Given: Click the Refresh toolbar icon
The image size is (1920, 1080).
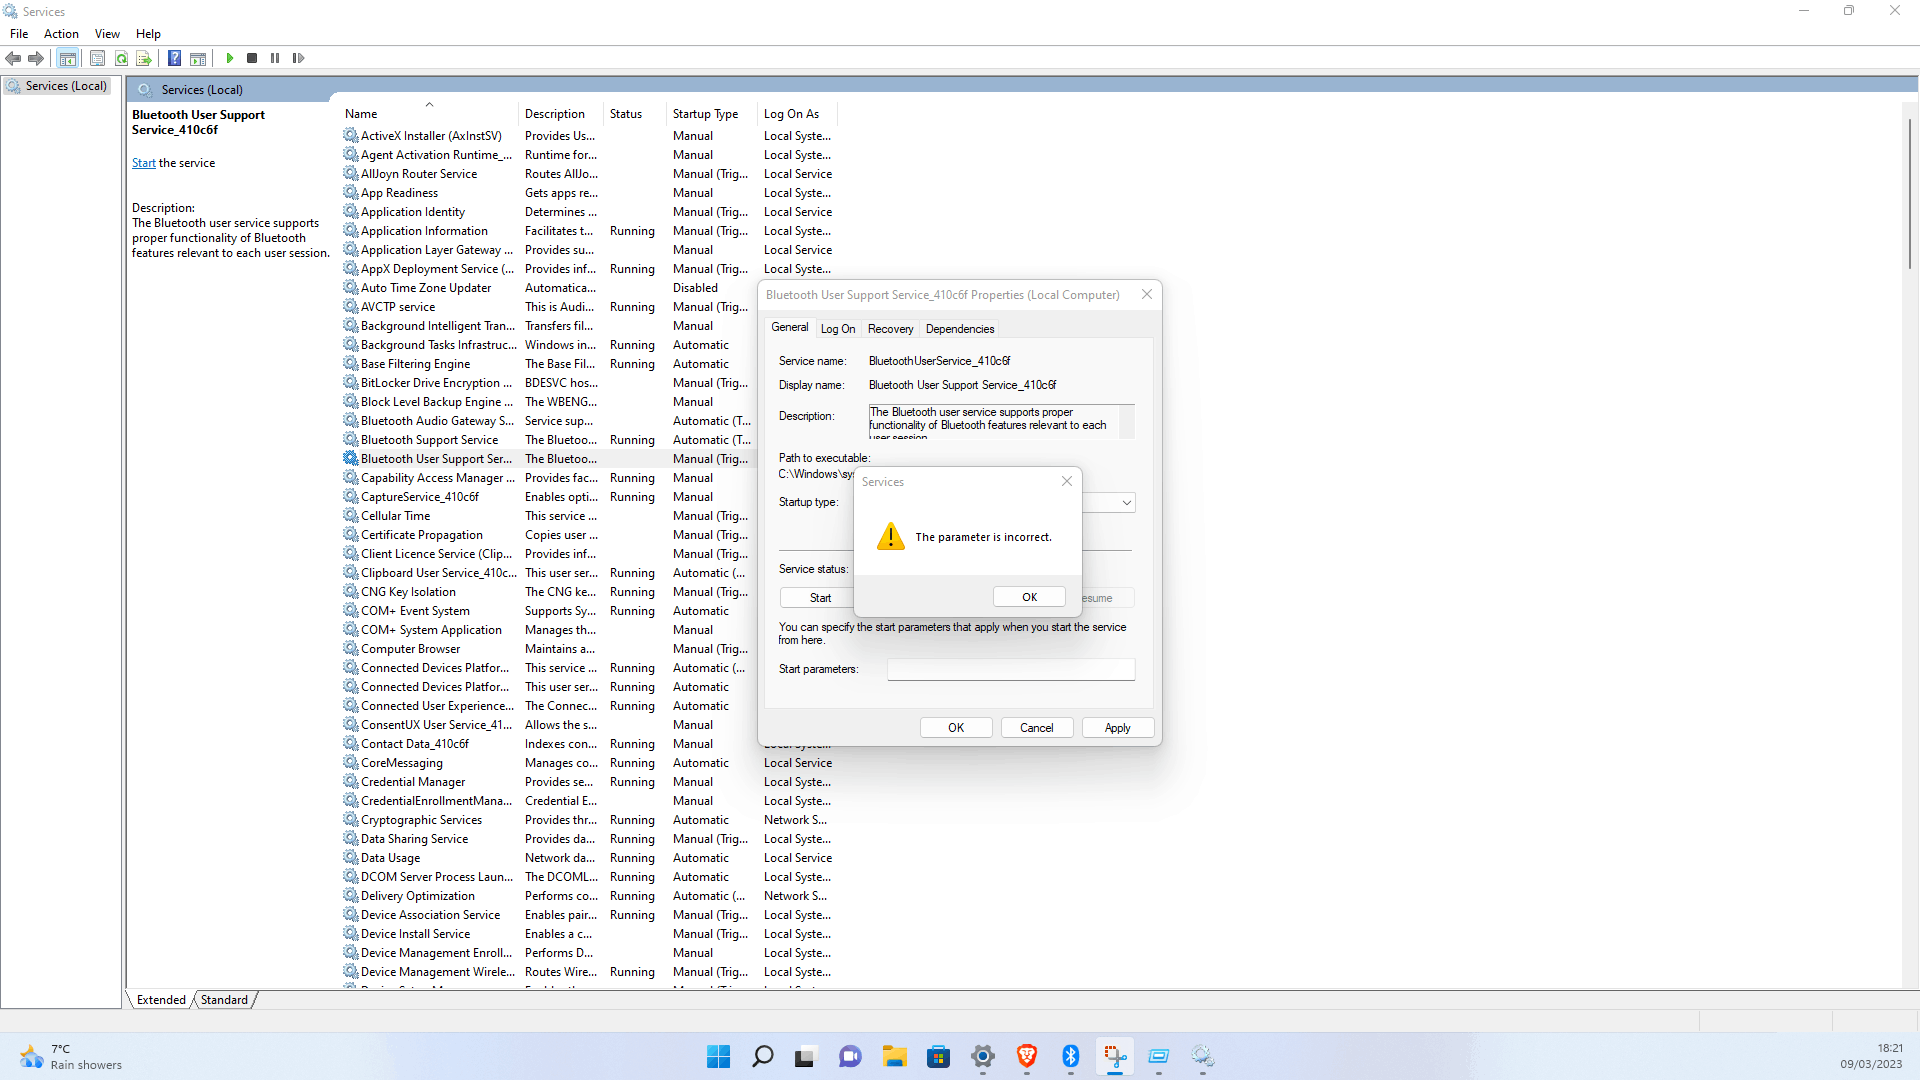Looking at the screenshot, I should click(x=121, y=58).
